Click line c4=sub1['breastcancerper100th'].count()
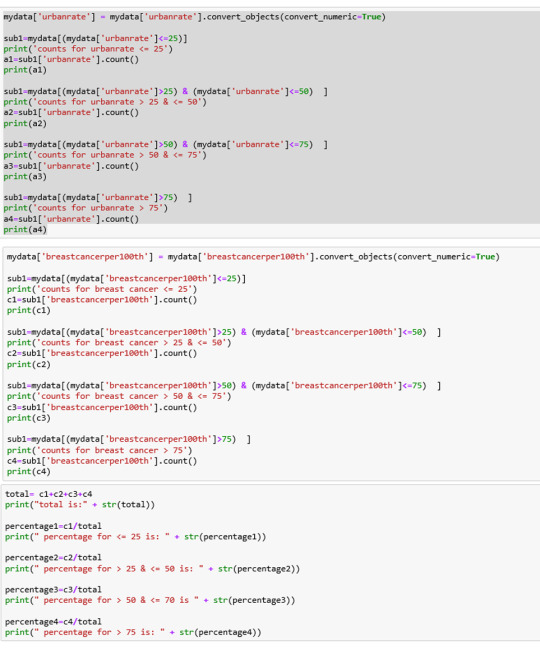The width and height of the screenshot is (540, 650). pyautogui.click(x=102, y=461)
